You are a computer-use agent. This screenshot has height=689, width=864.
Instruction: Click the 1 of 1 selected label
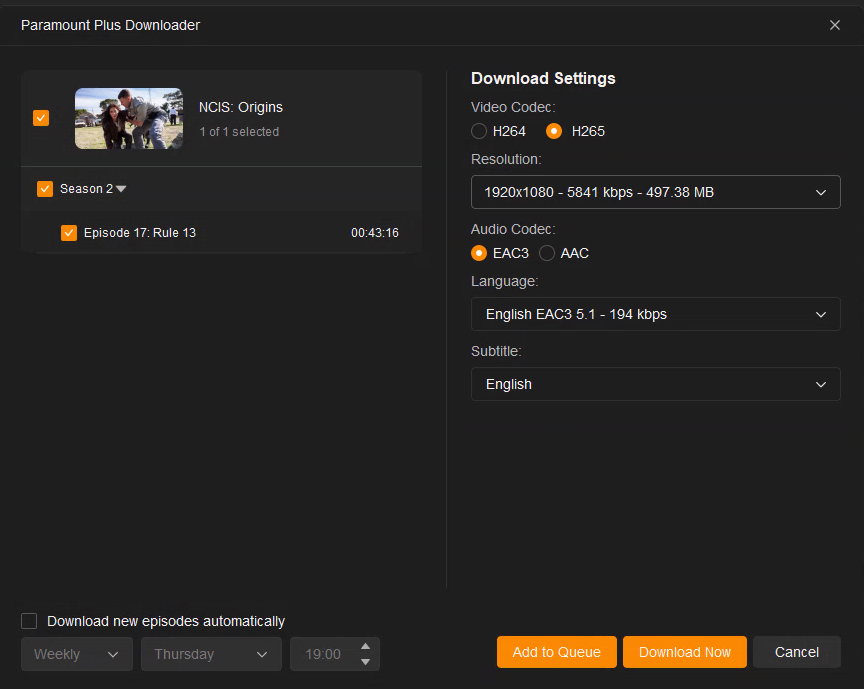pyautogui.click(x=239, y=132)
